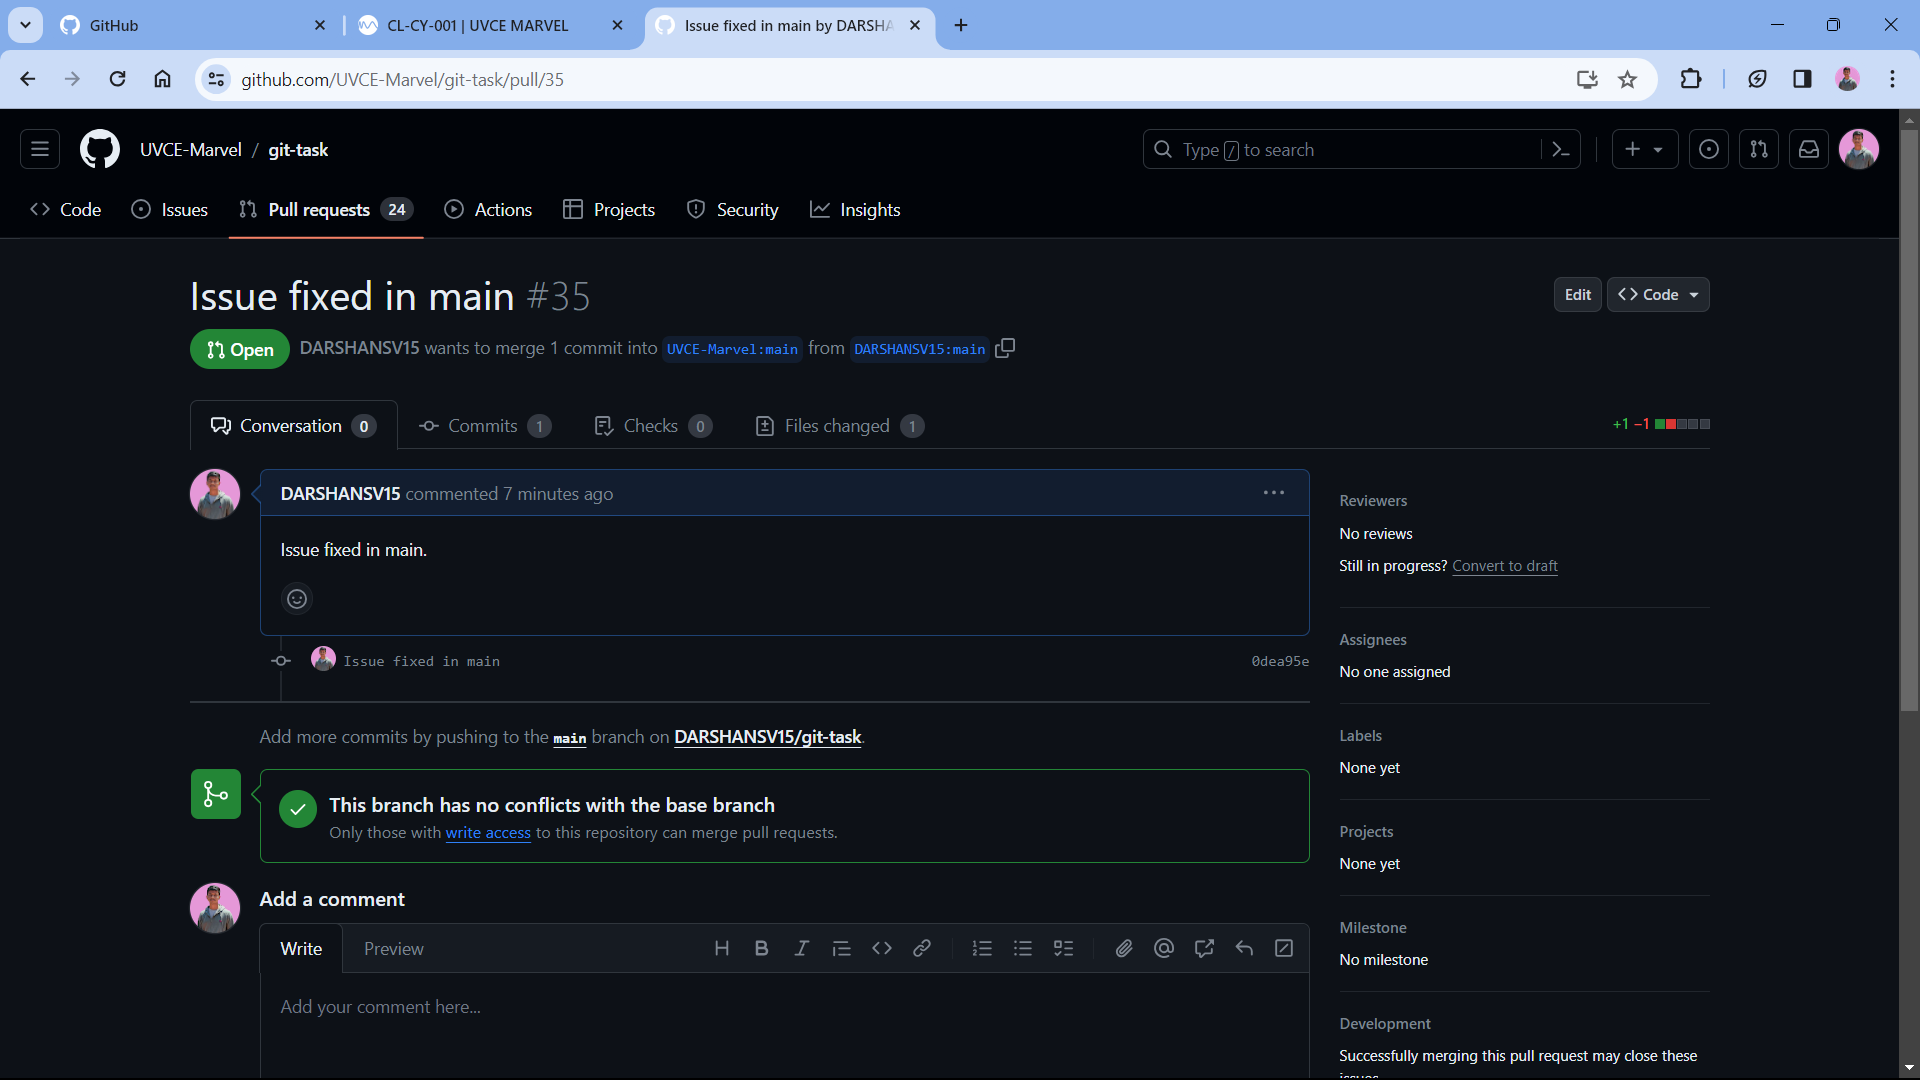
Task: Insert a link via the toolbar icon
Action: (921, 948)
